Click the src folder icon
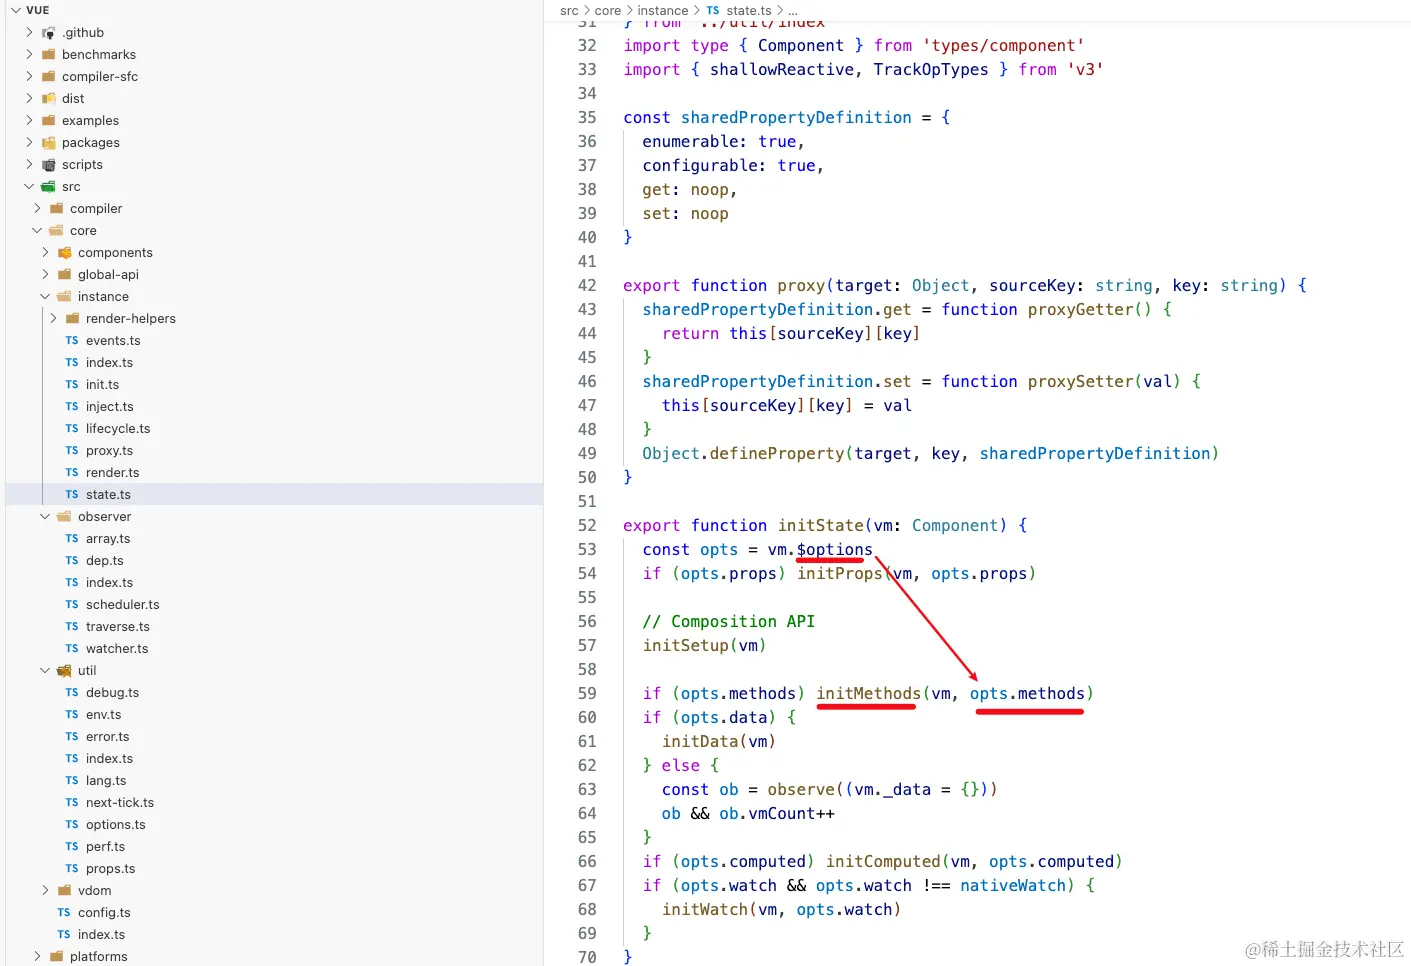 pos(48,187)
